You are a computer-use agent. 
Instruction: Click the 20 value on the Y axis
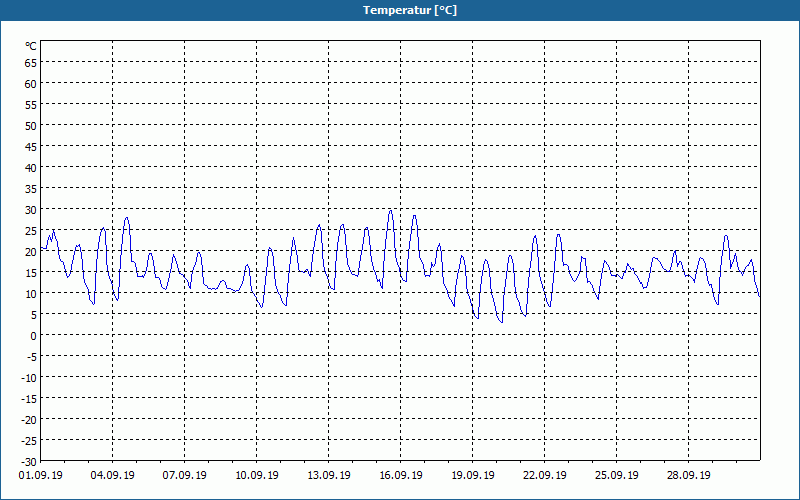click(31, 252)
